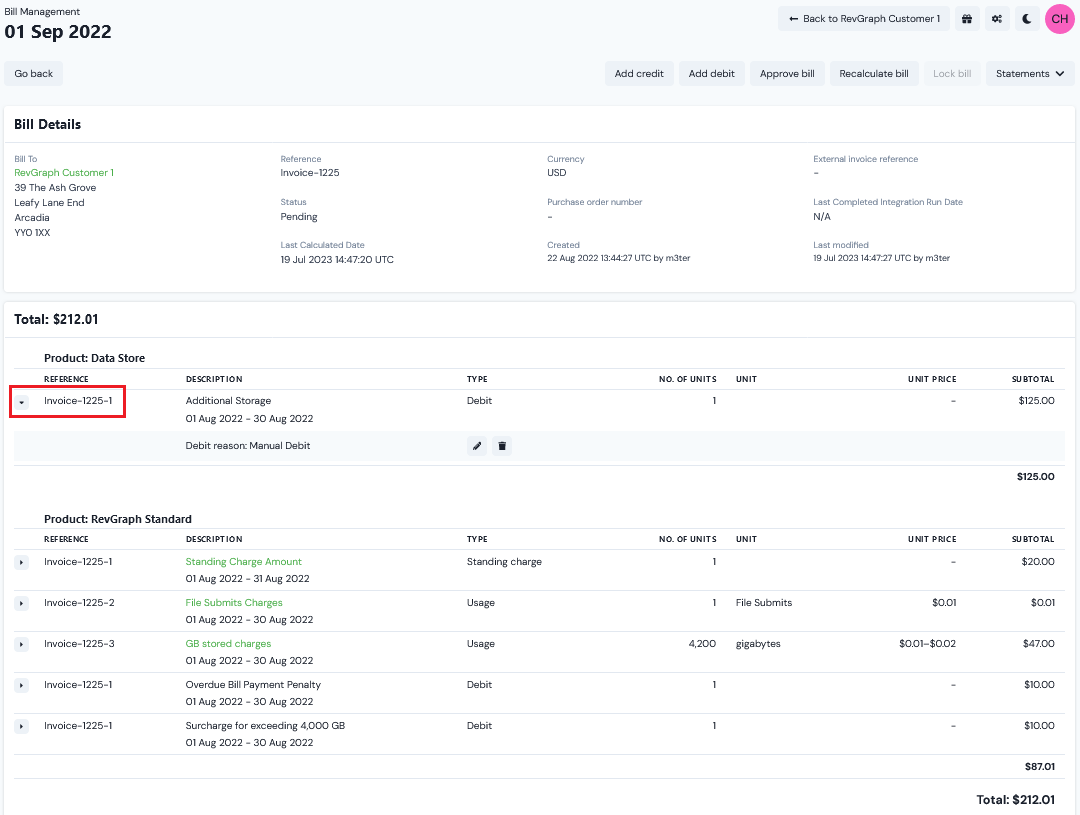Go back to RevGraph Customer 1

(x=864, y=19)
